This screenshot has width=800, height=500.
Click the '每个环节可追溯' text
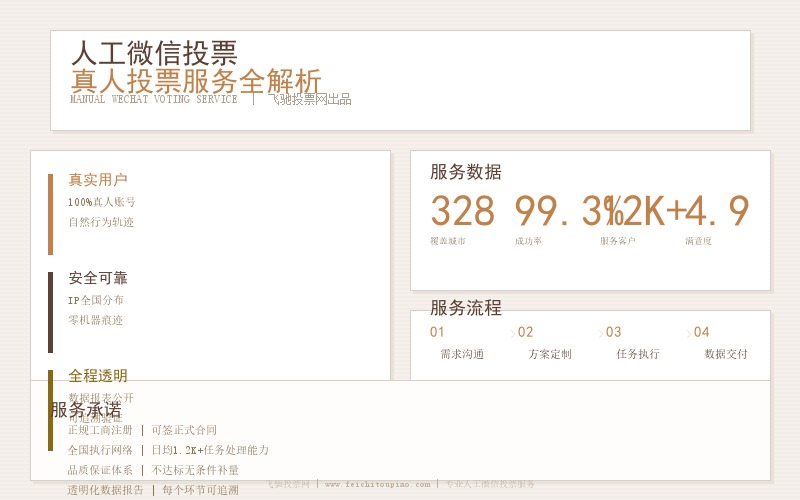201,490
